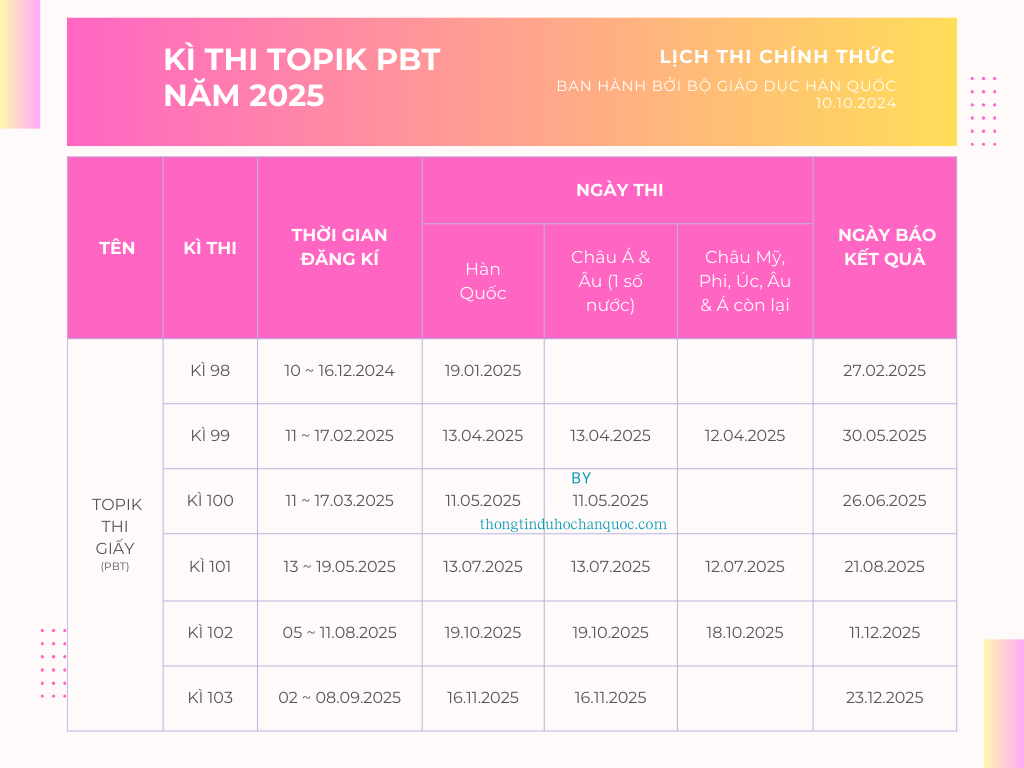
Task: Select the "TOPIK THI GIẤY" name cell
Action: point(115,527)
